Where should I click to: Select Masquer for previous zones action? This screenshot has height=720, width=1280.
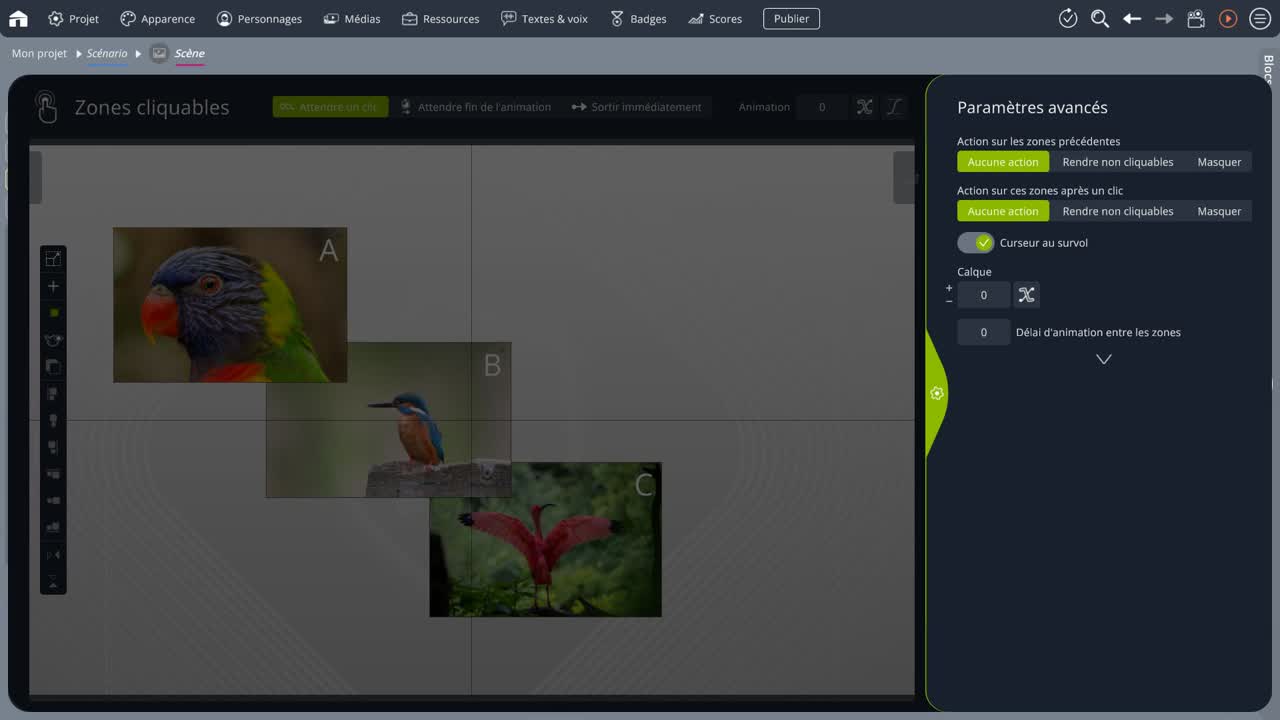(x=1219, y=162)
